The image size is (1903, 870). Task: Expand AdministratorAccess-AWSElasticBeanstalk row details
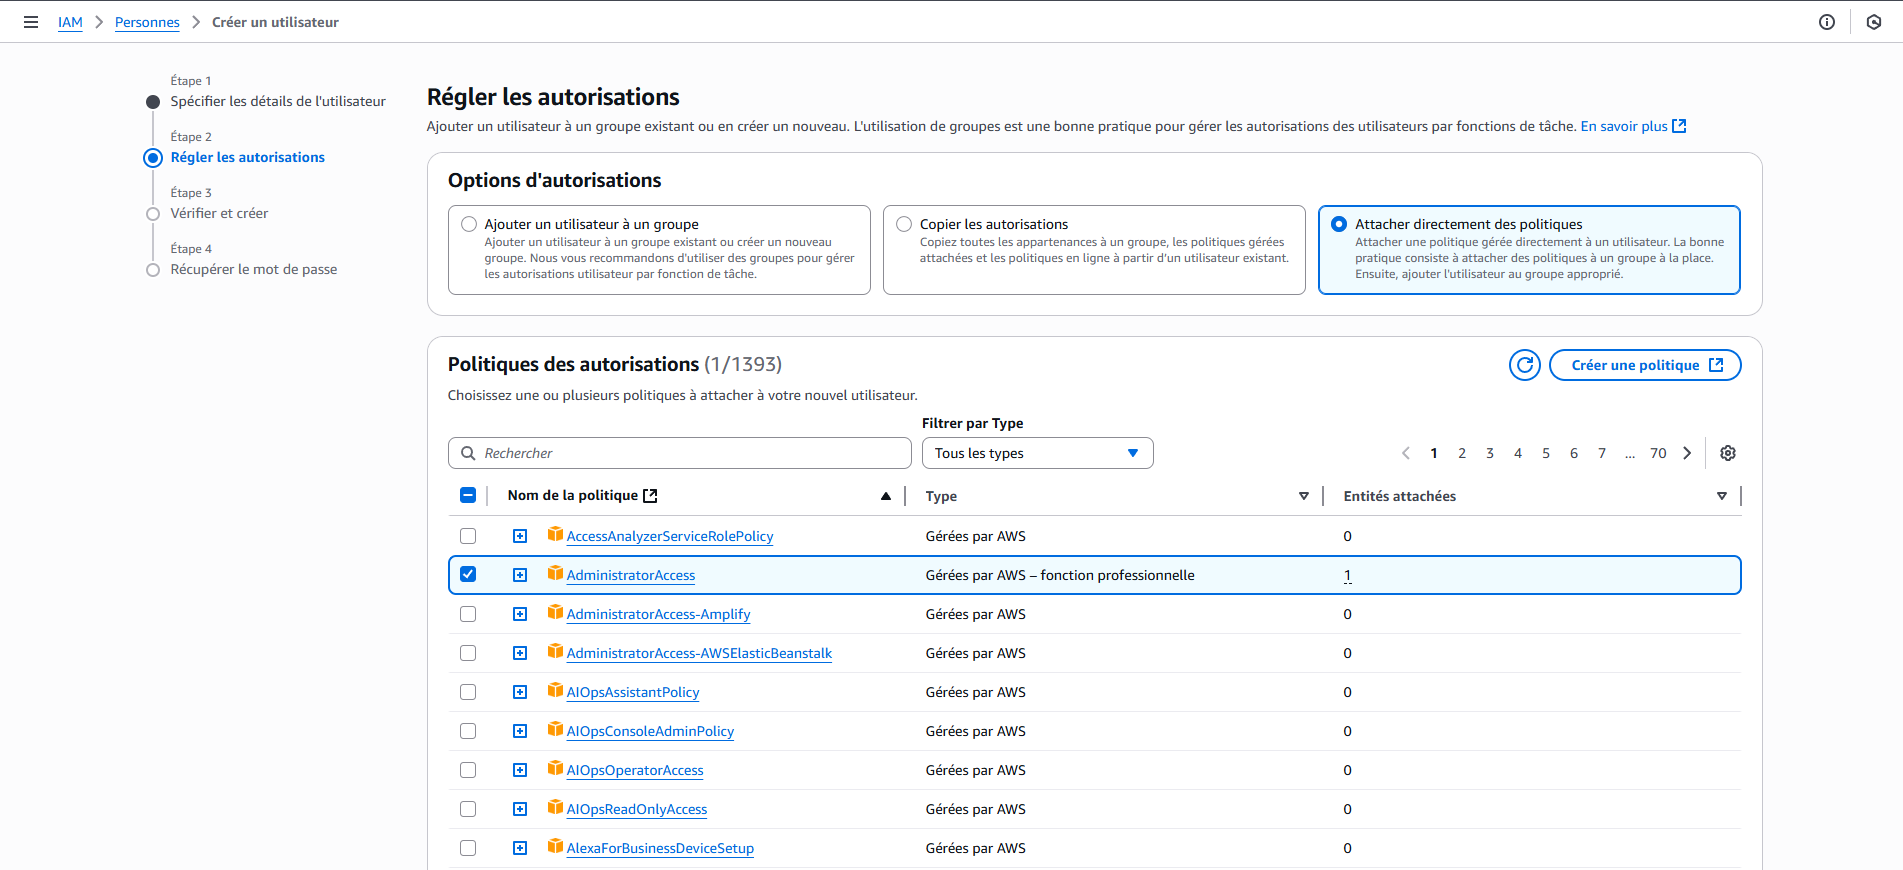[520, 653]
